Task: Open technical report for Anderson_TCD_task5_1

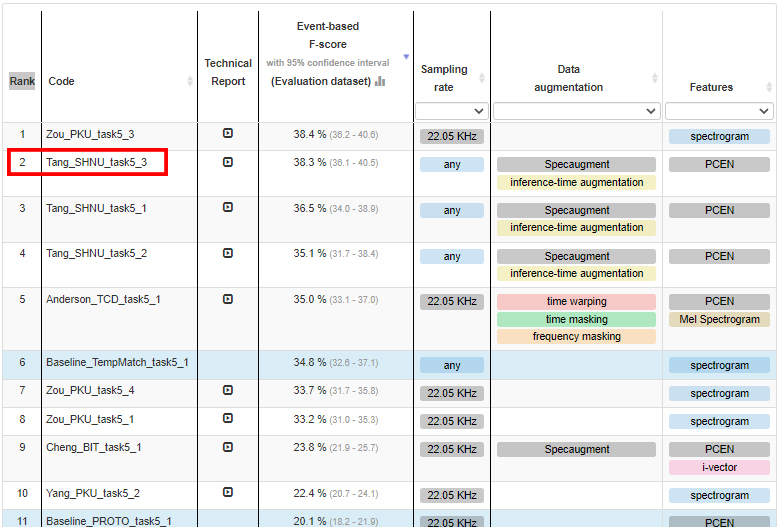Action: pyautogui.click(x=228, y=299)
